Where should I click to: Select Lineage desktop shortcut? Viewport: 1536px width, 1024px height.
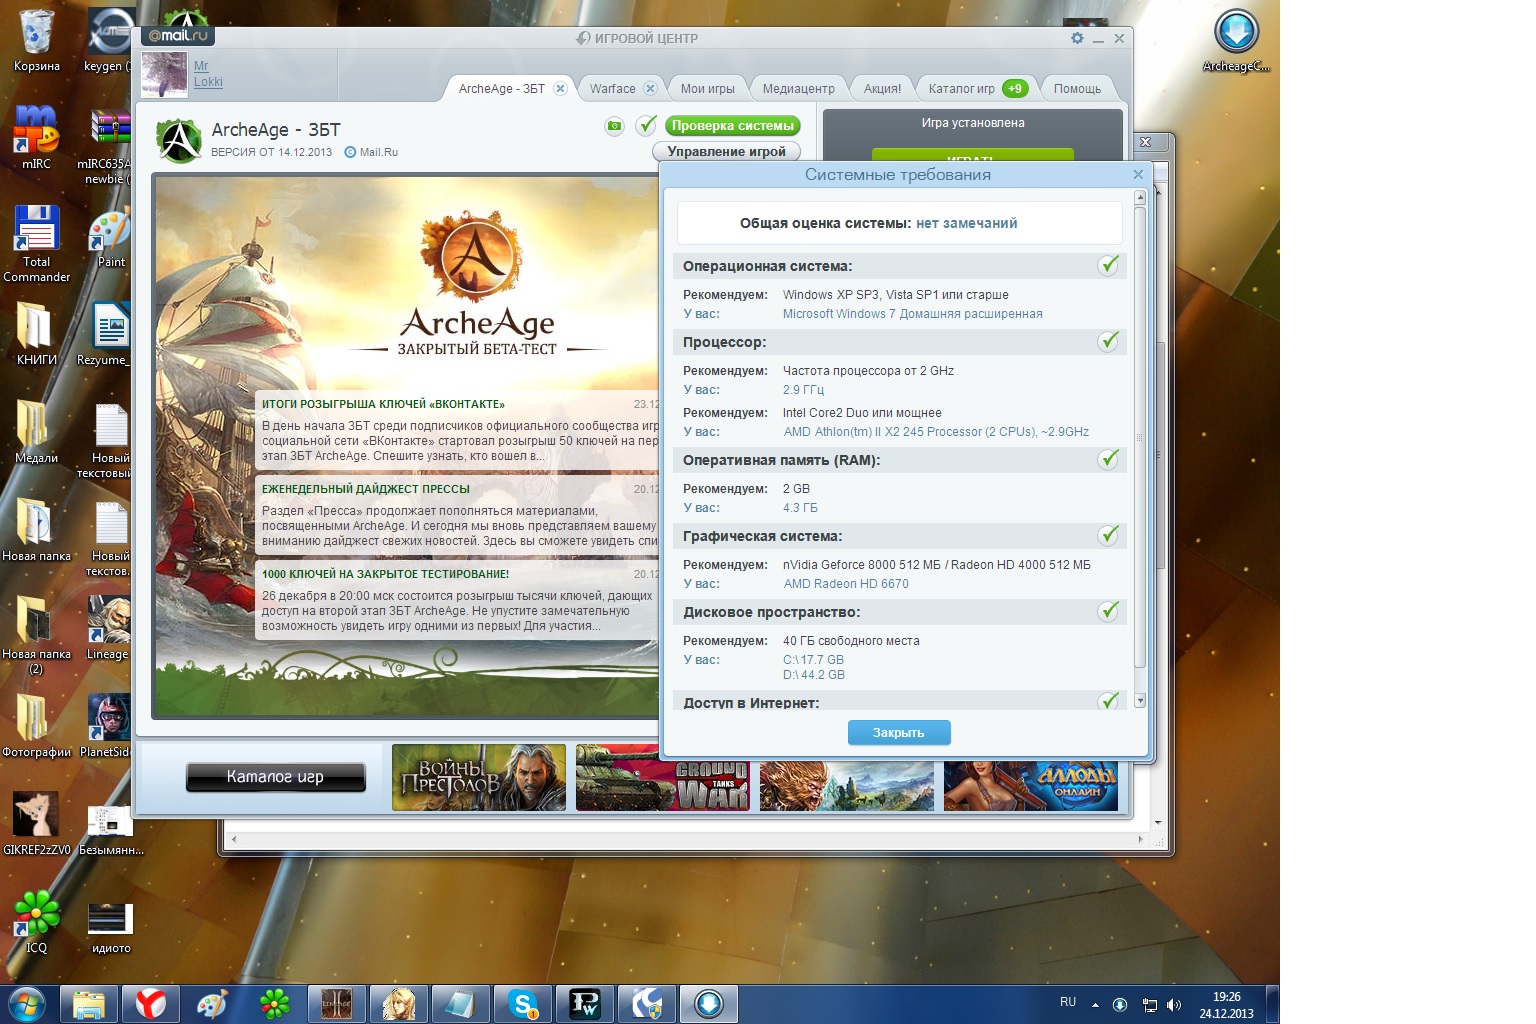108,628
